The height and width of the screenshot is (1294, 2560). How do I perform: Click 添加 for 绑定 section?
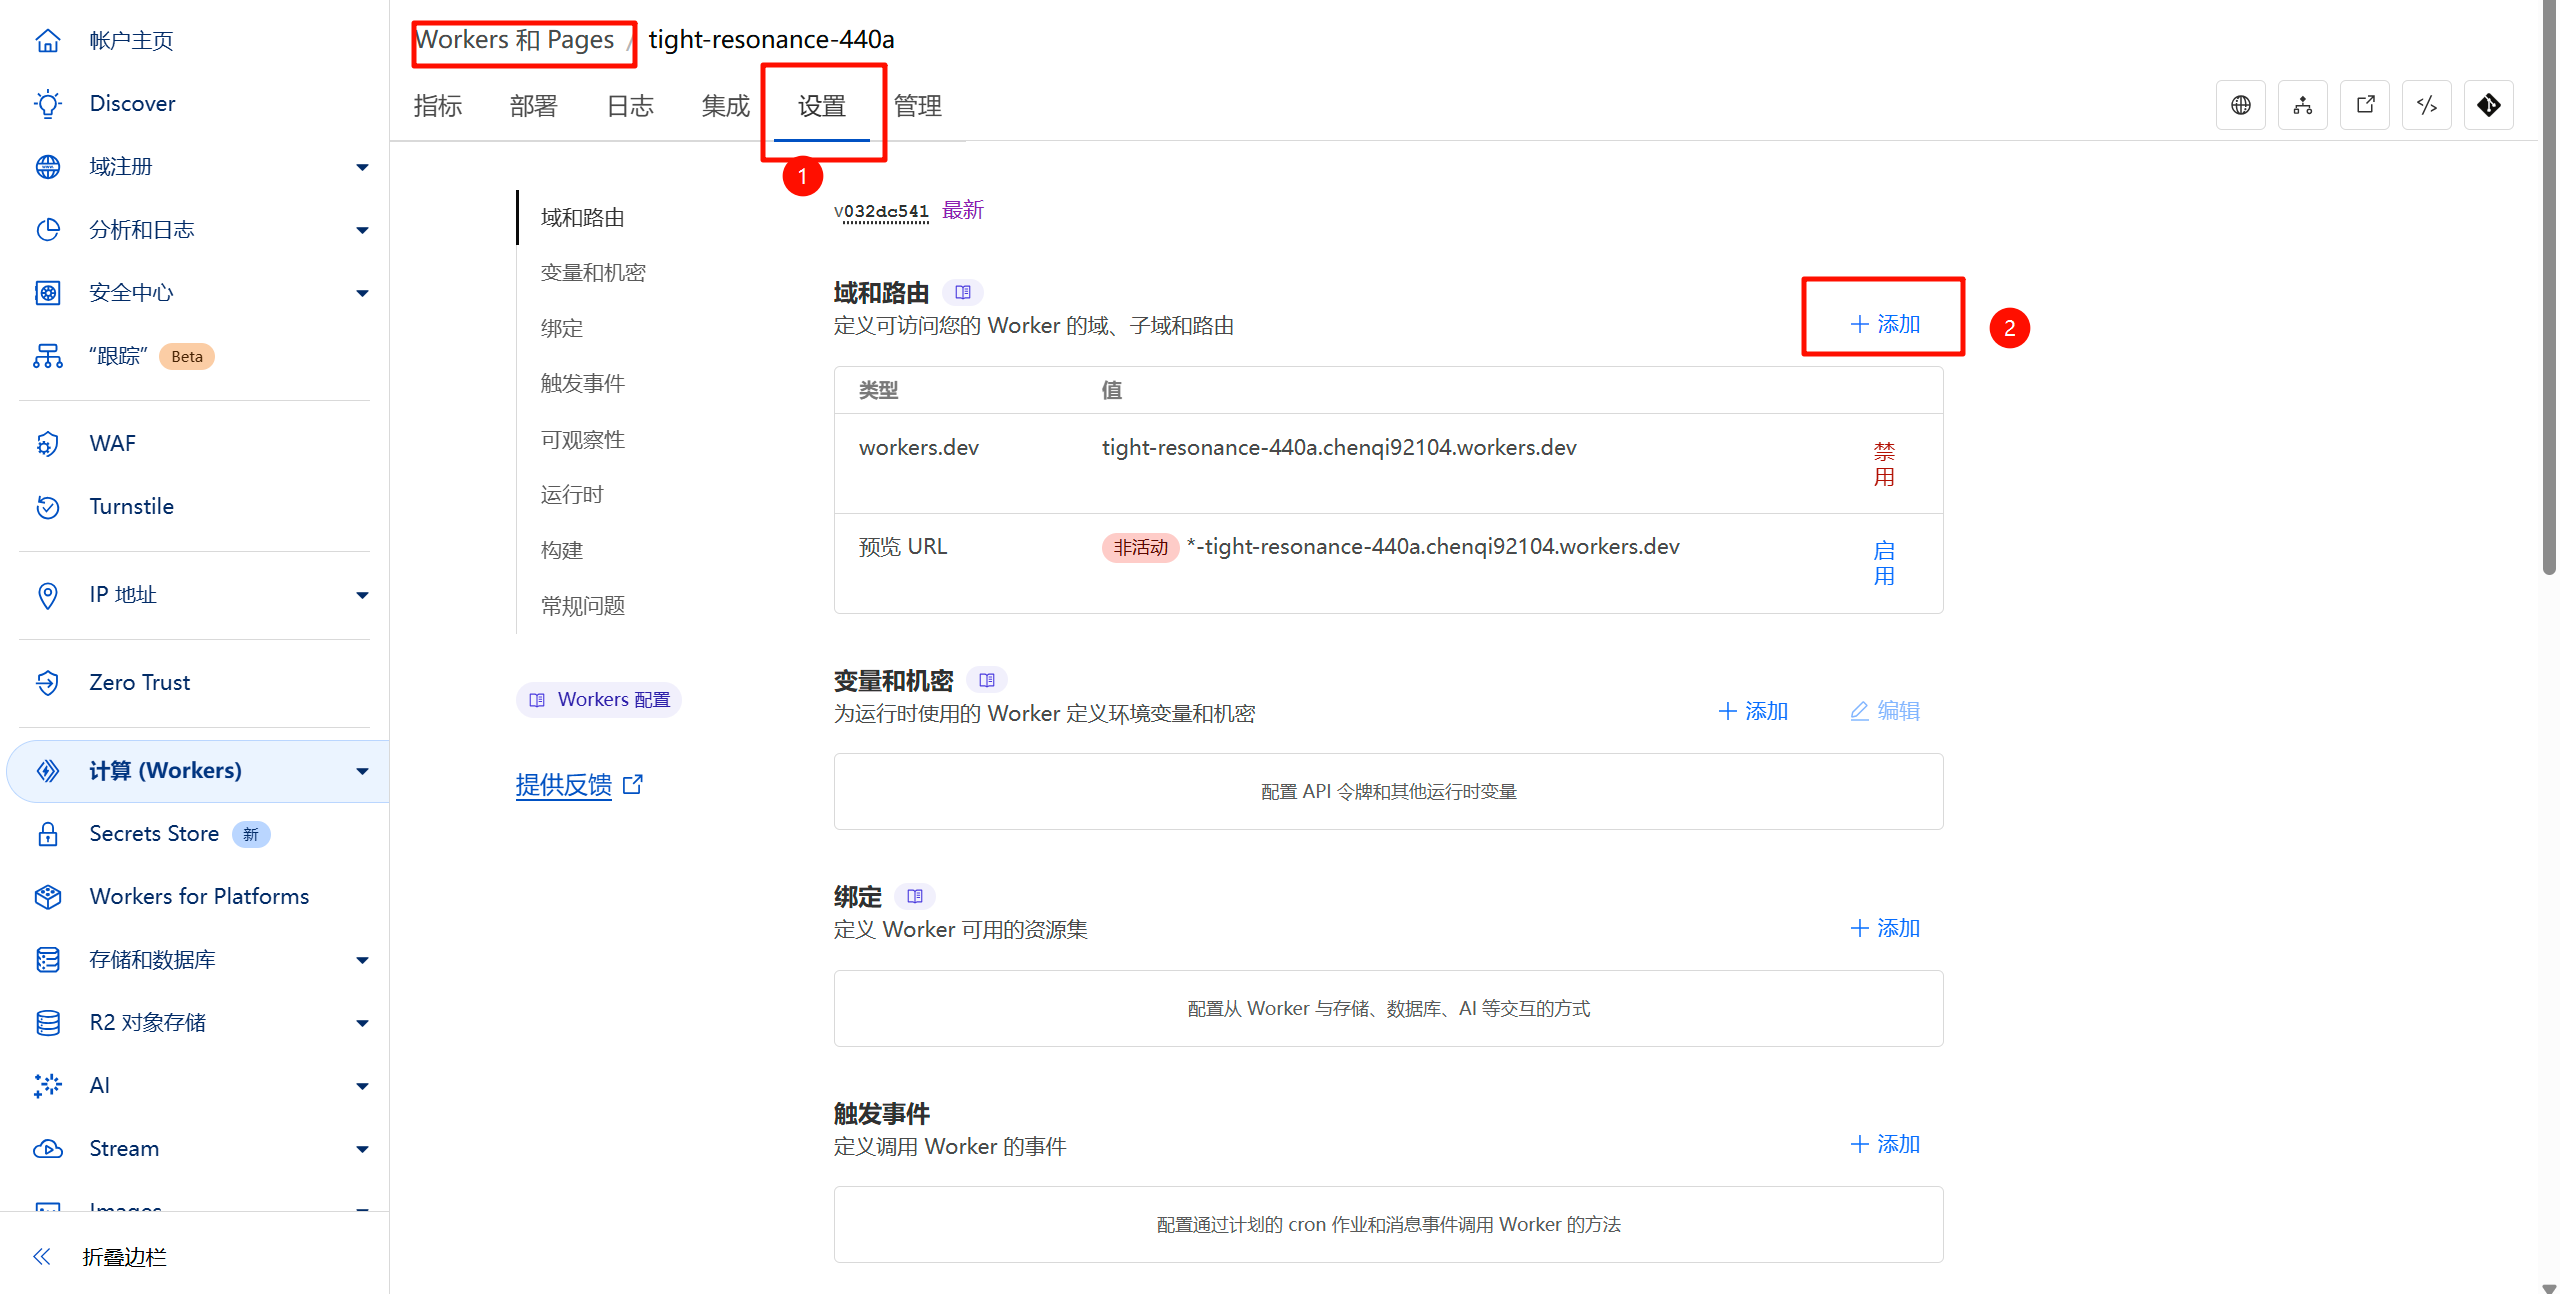1885,928
